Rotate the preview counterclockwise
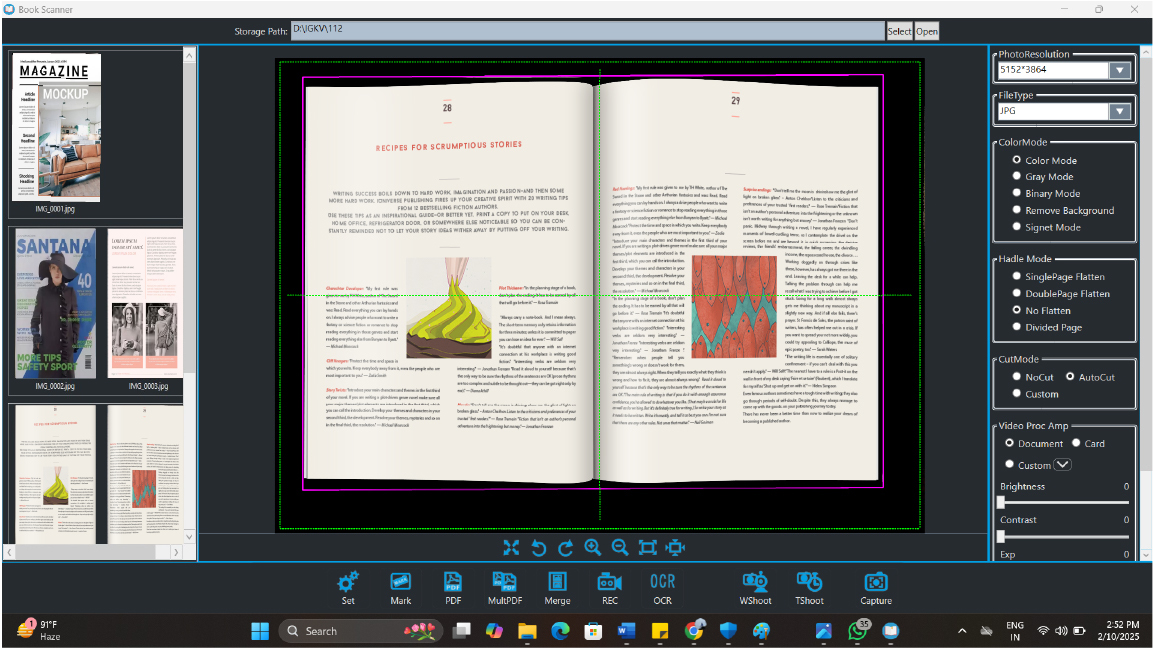1153x649 pixels. click(538, 547)
